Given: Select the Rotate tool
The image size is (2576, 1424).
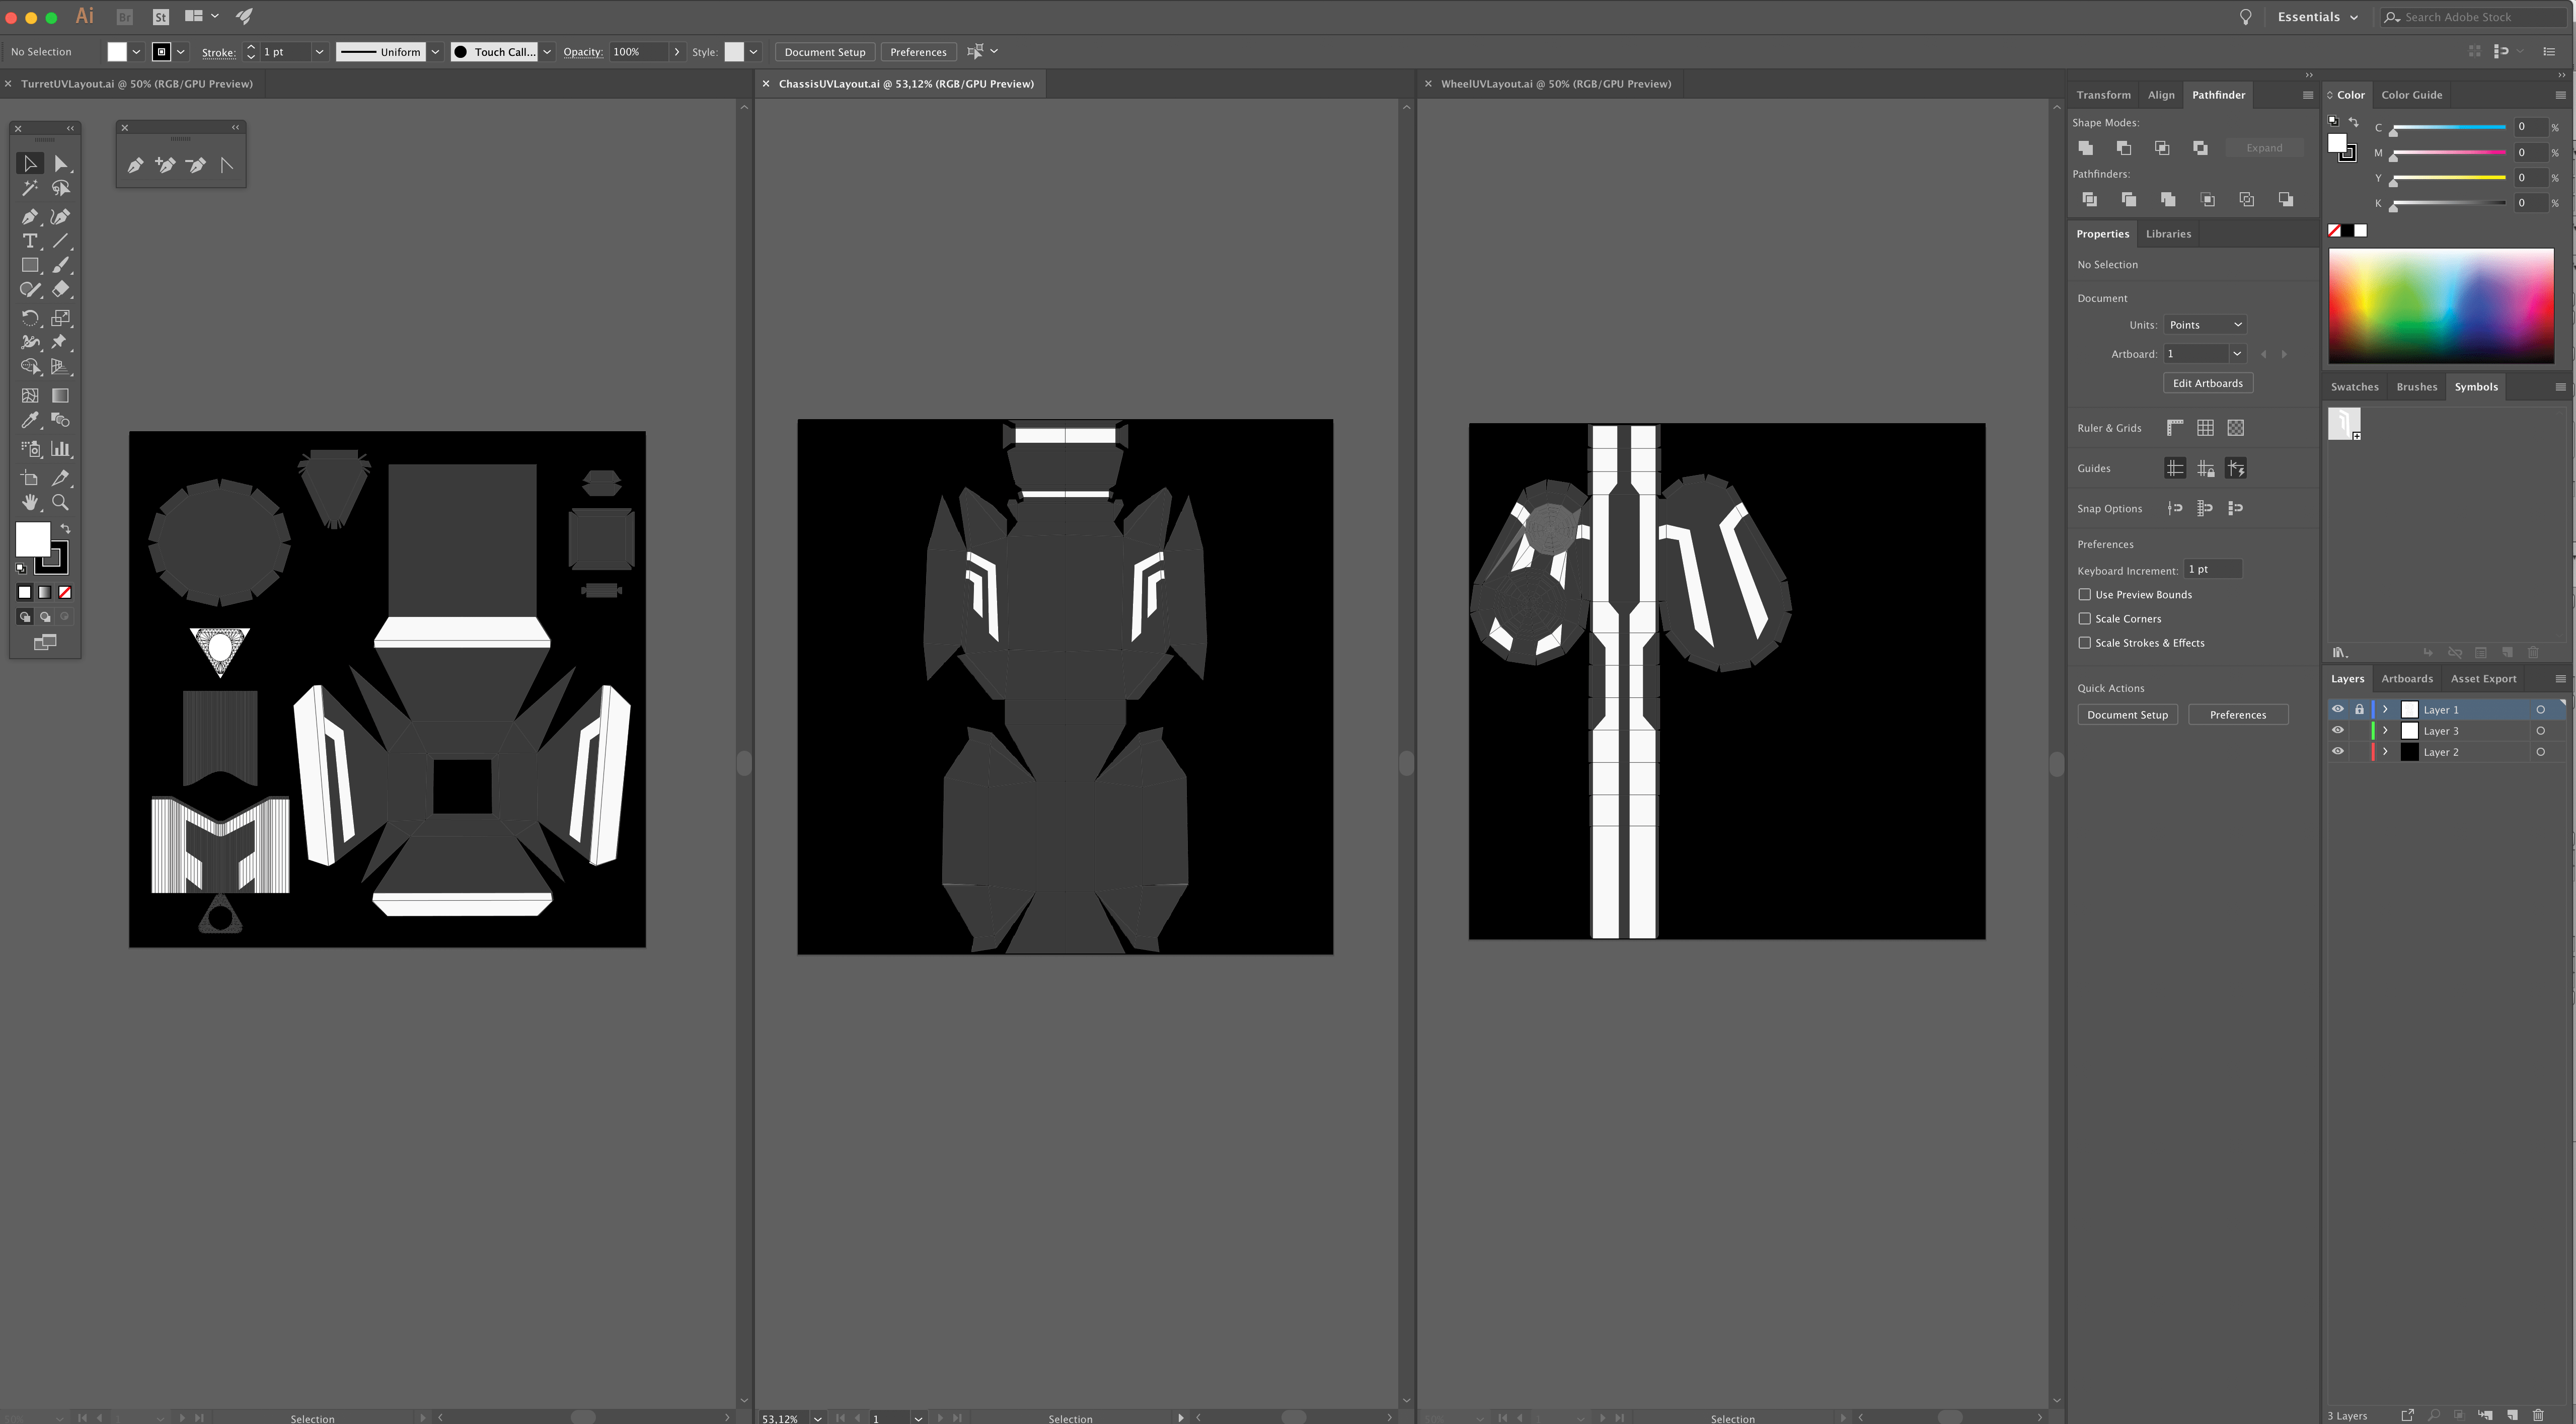Looking at the screenshot, I should tap(29, 318).
